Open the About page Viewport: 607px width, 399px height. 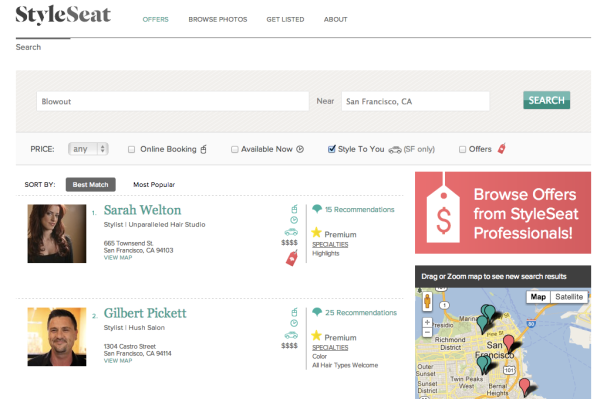point(335,19)
